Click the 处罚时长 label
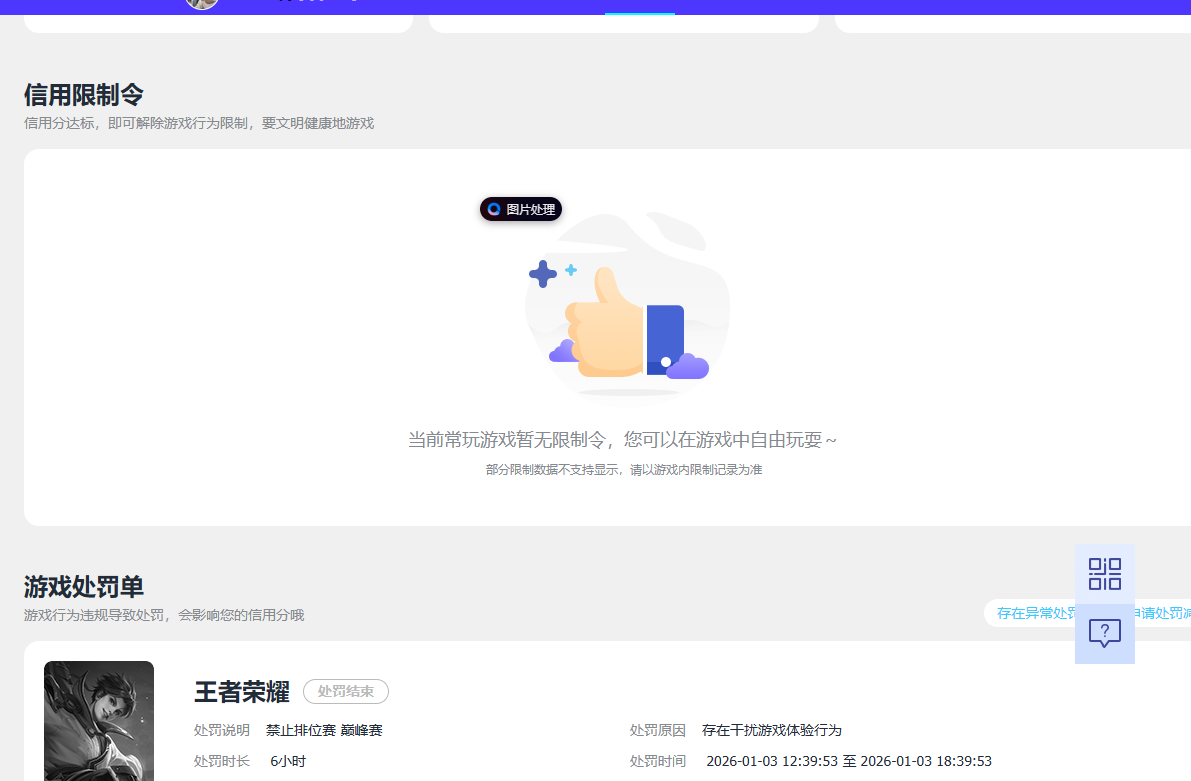 (222, 761)
